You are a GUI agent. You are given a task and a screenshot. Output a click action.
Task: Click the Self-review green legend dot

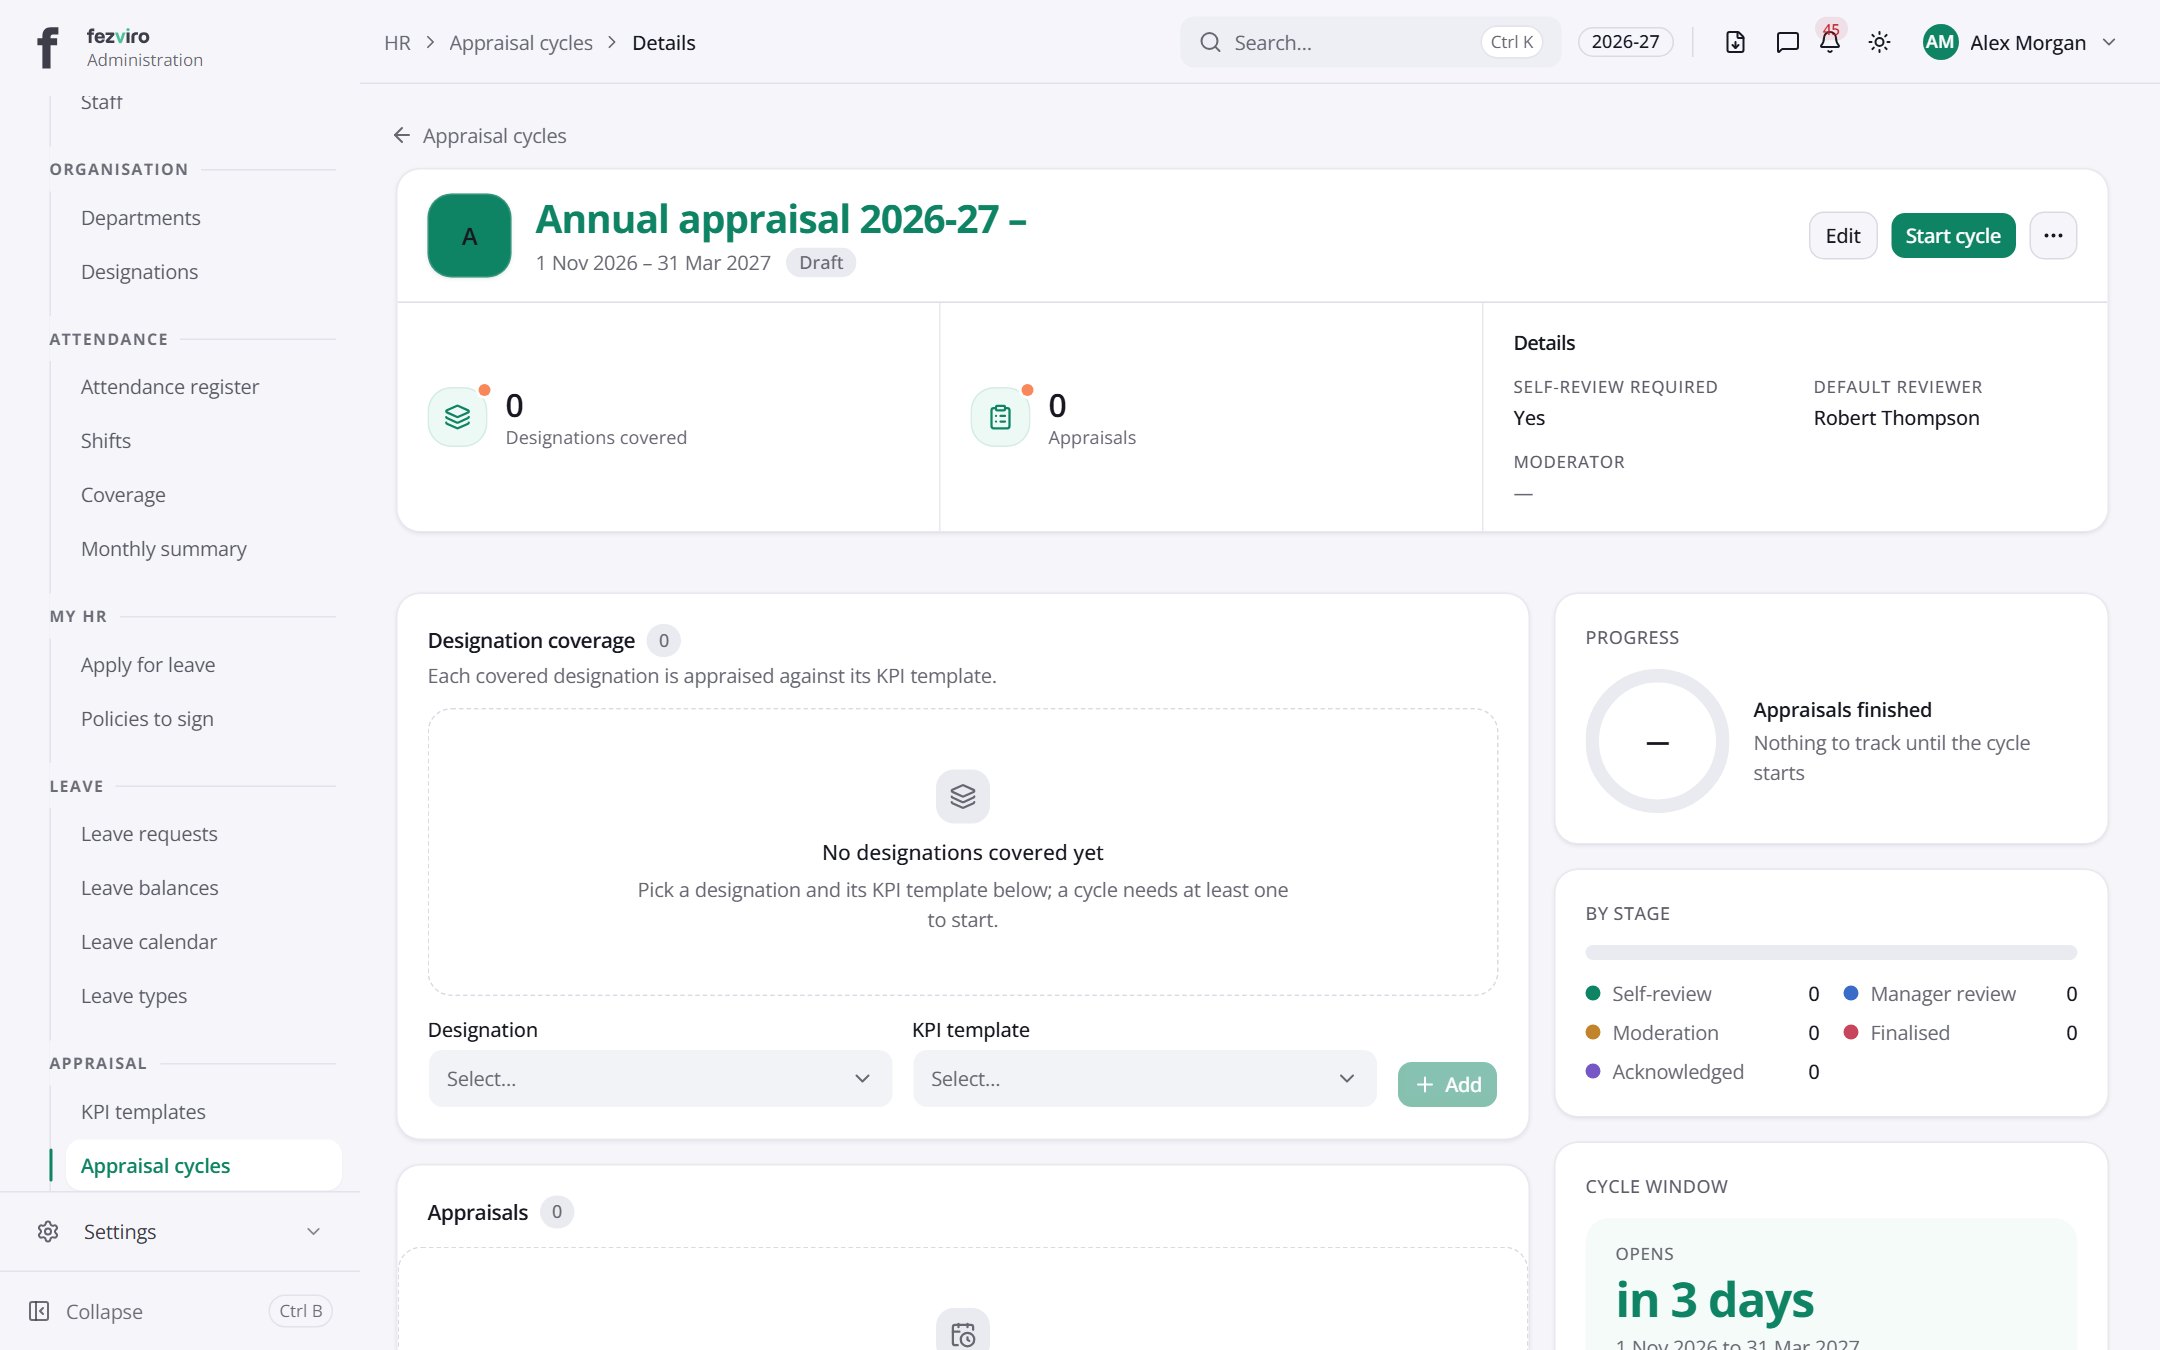click(x=1593, y=993)
